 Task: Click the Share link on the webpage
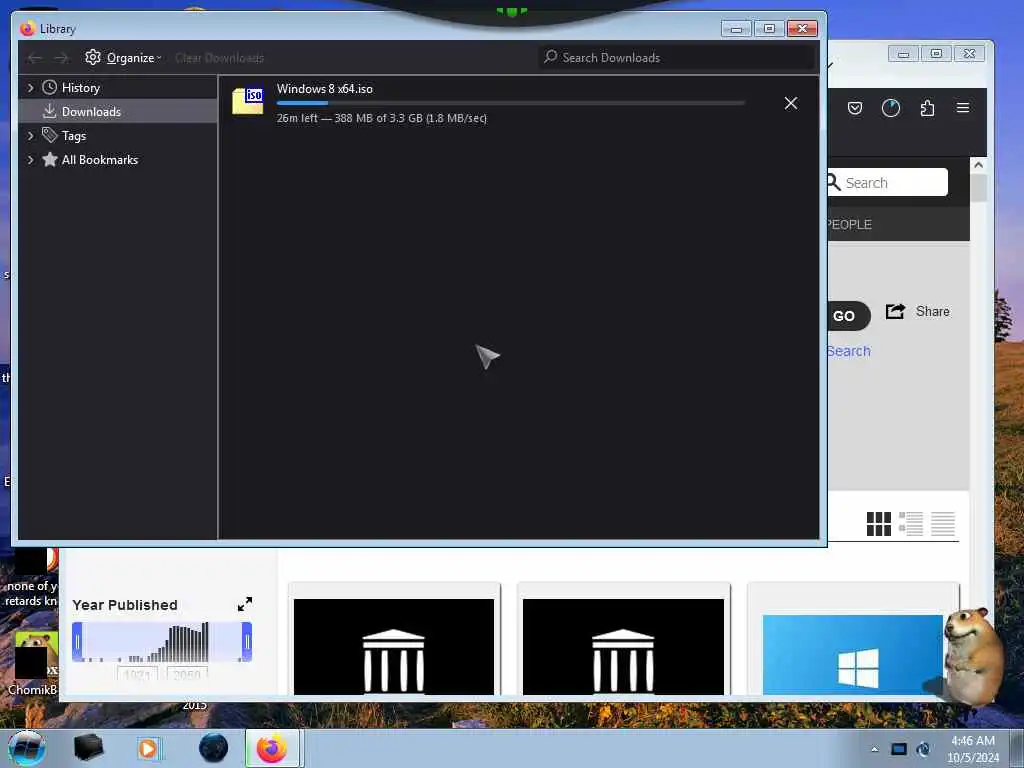click(x=932, y=312)
